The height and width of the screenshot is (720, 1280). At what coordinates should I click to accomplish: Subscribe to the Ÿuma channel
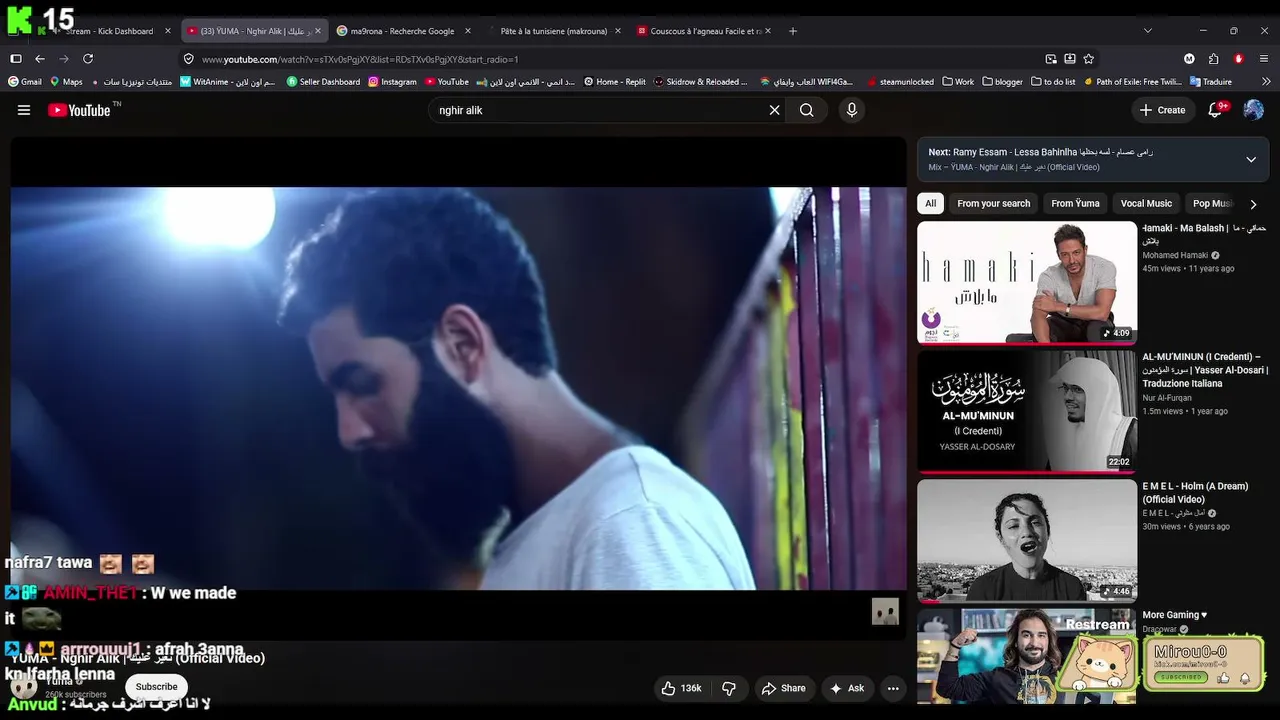coord(156,687)
